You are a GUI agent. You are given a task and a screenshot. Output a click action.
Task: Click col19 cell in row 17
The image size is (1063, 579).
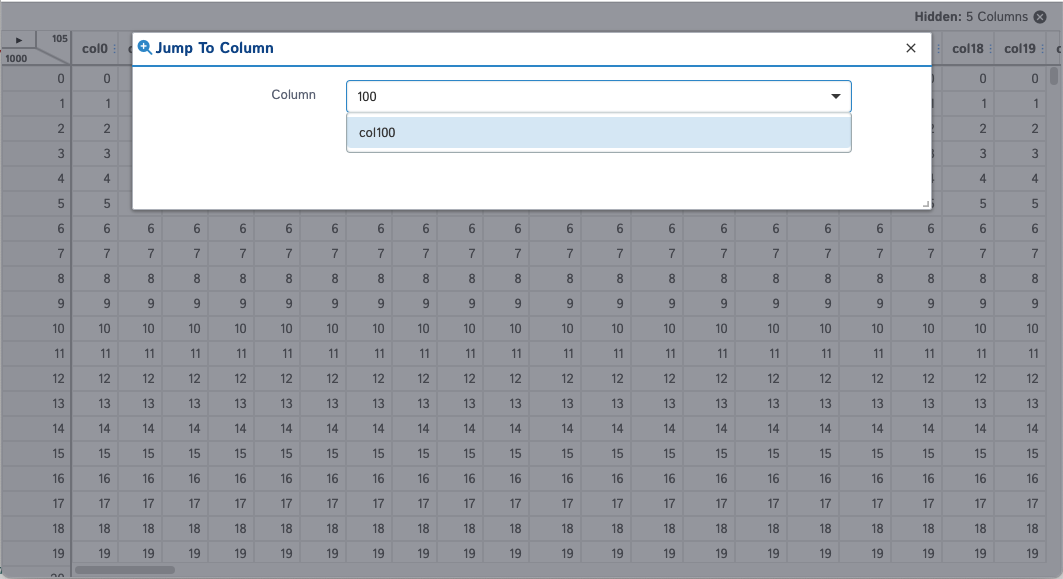click(x=1020, y=504)
